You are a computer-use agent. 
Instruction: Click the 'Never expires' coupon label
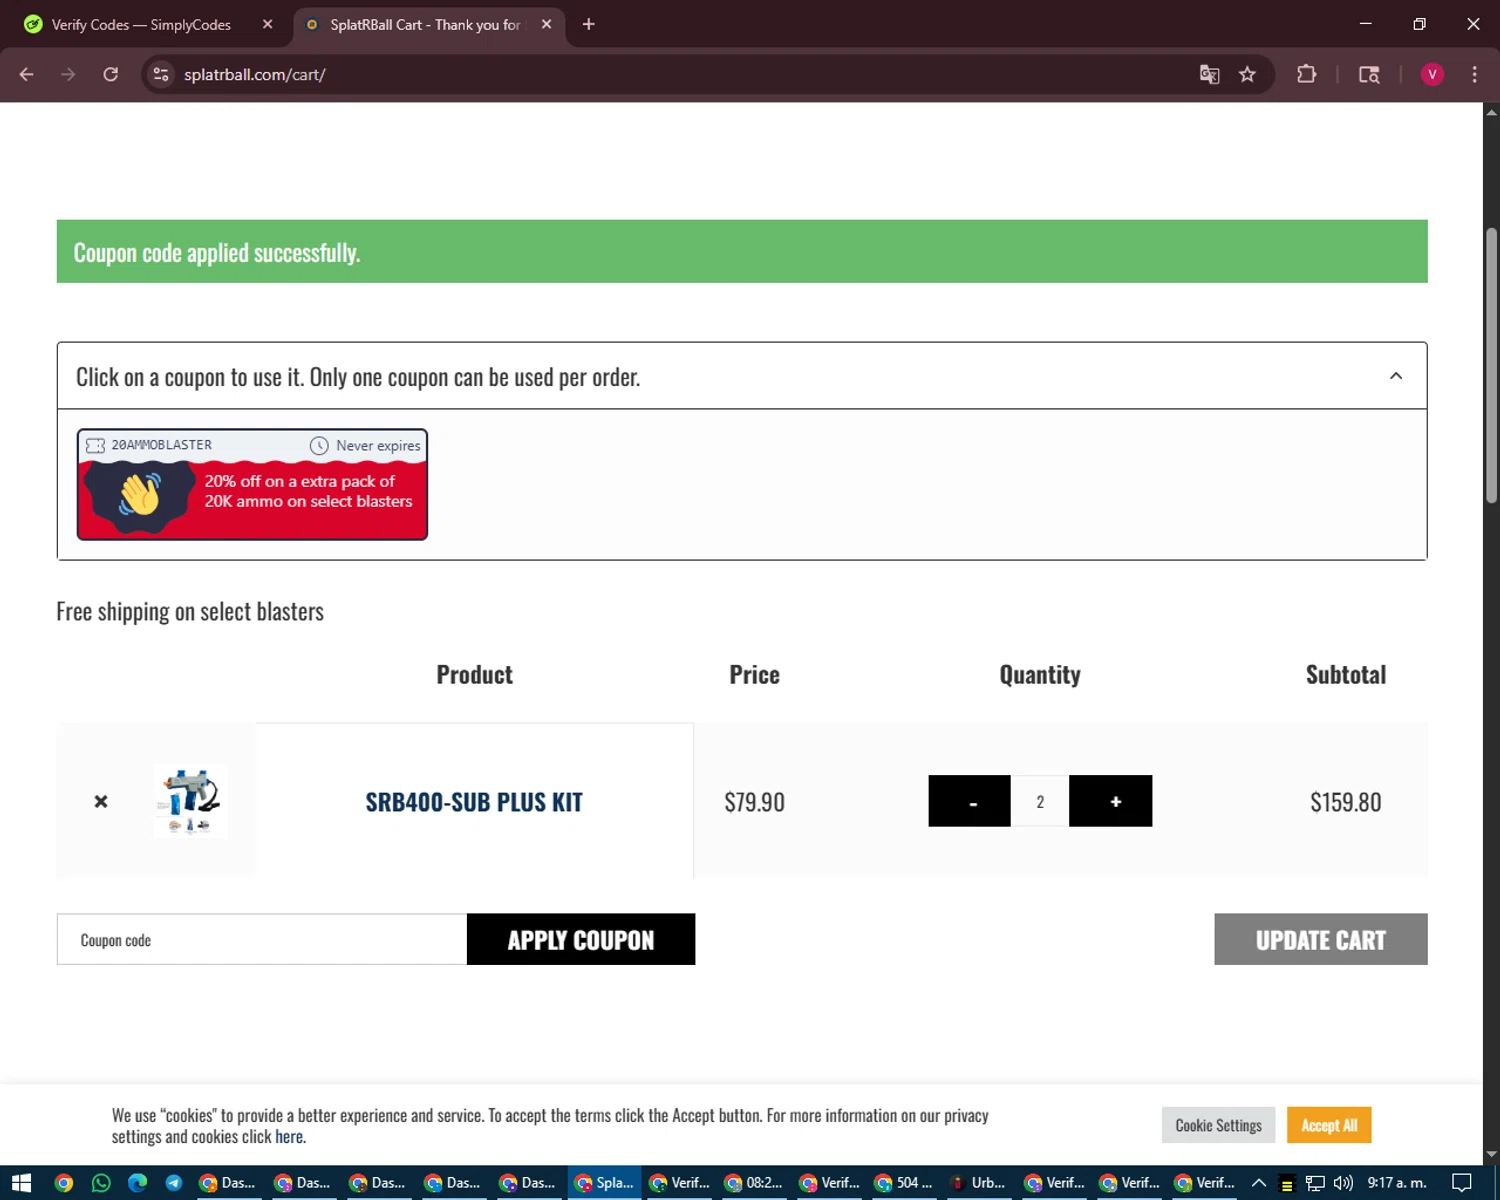point(378,446)
